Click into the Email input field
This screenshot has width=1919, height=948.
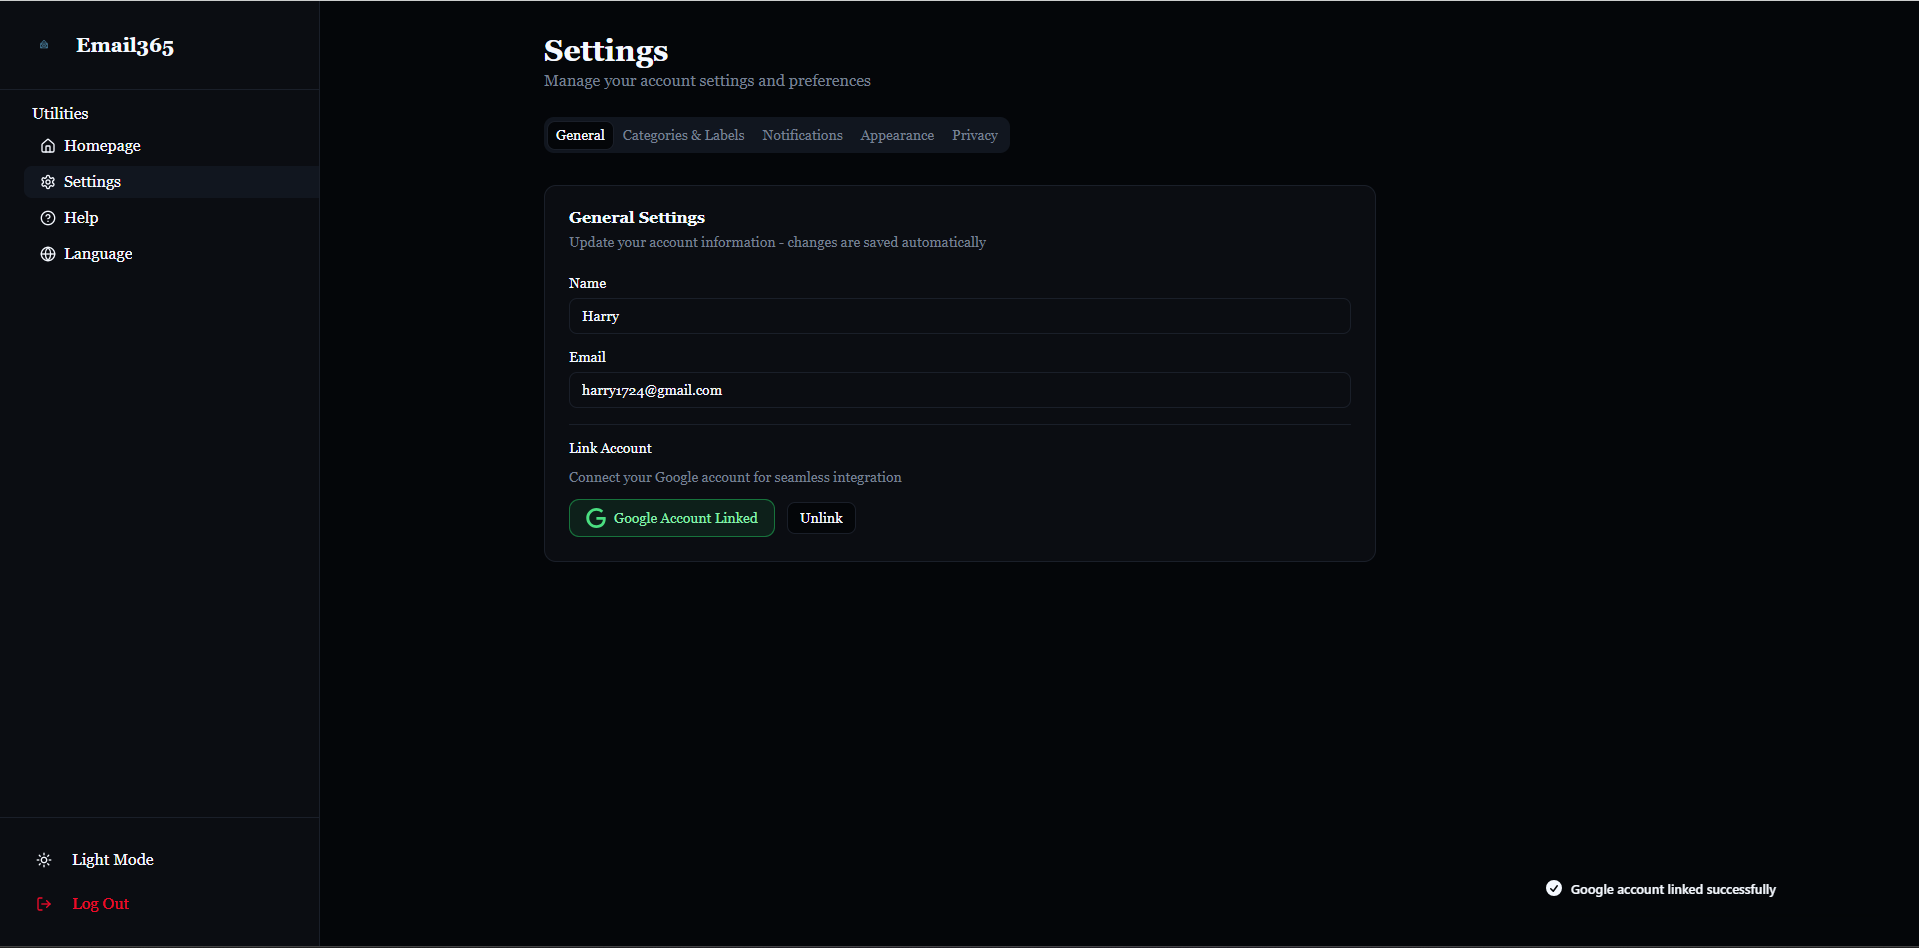coord(959,390)
